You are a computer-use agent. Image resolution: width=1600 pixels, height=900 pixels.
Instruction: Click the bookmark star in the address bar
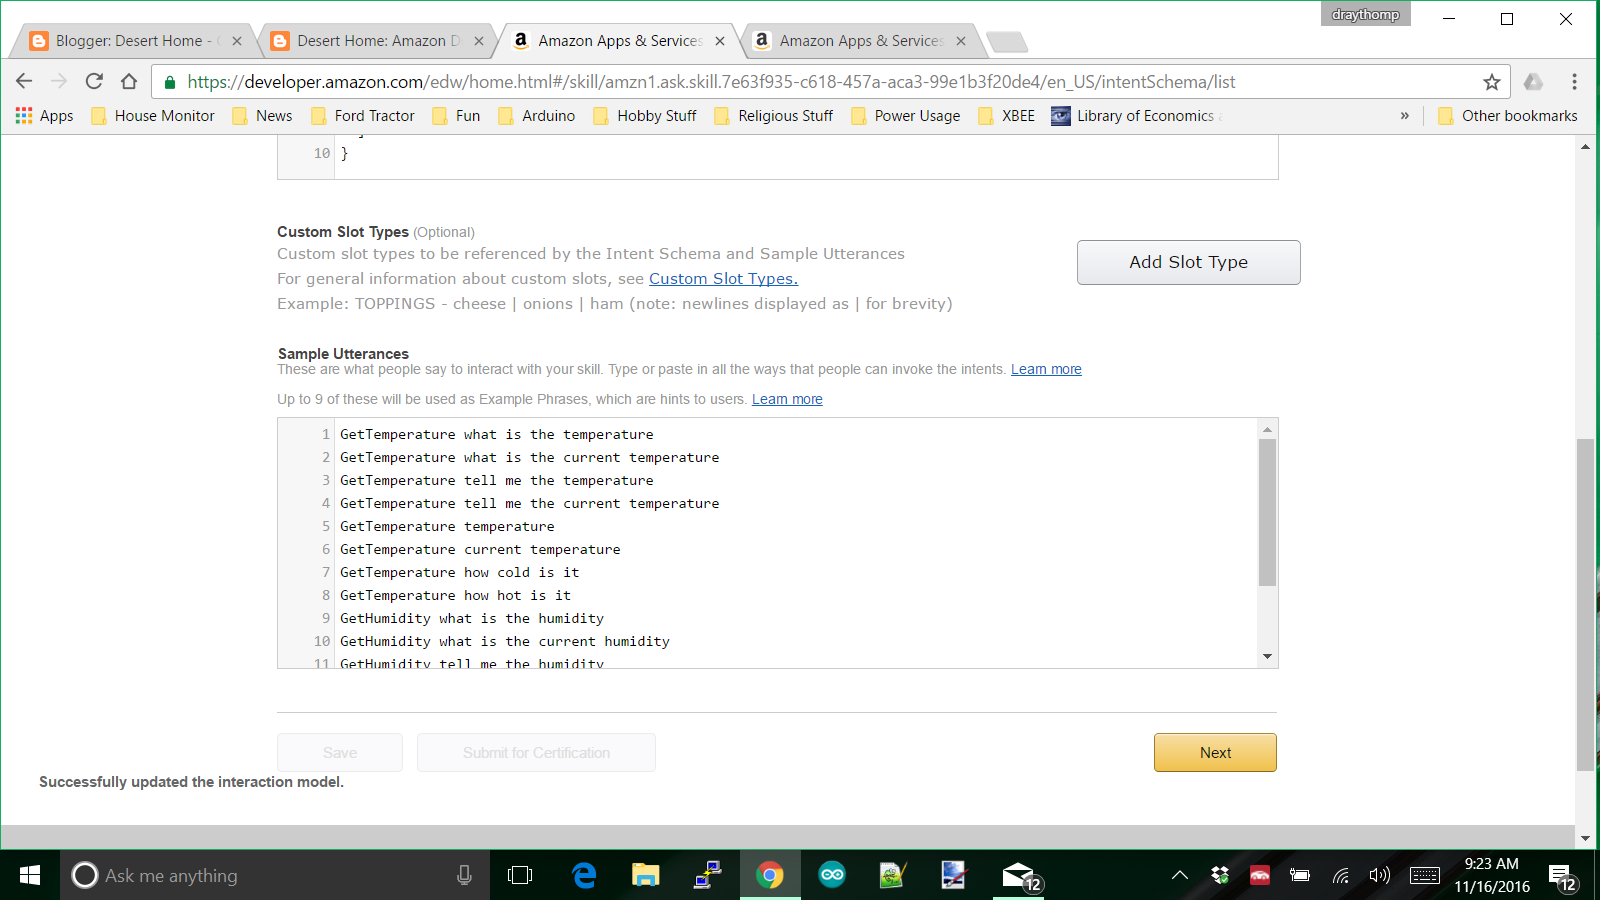[1490, 82]
